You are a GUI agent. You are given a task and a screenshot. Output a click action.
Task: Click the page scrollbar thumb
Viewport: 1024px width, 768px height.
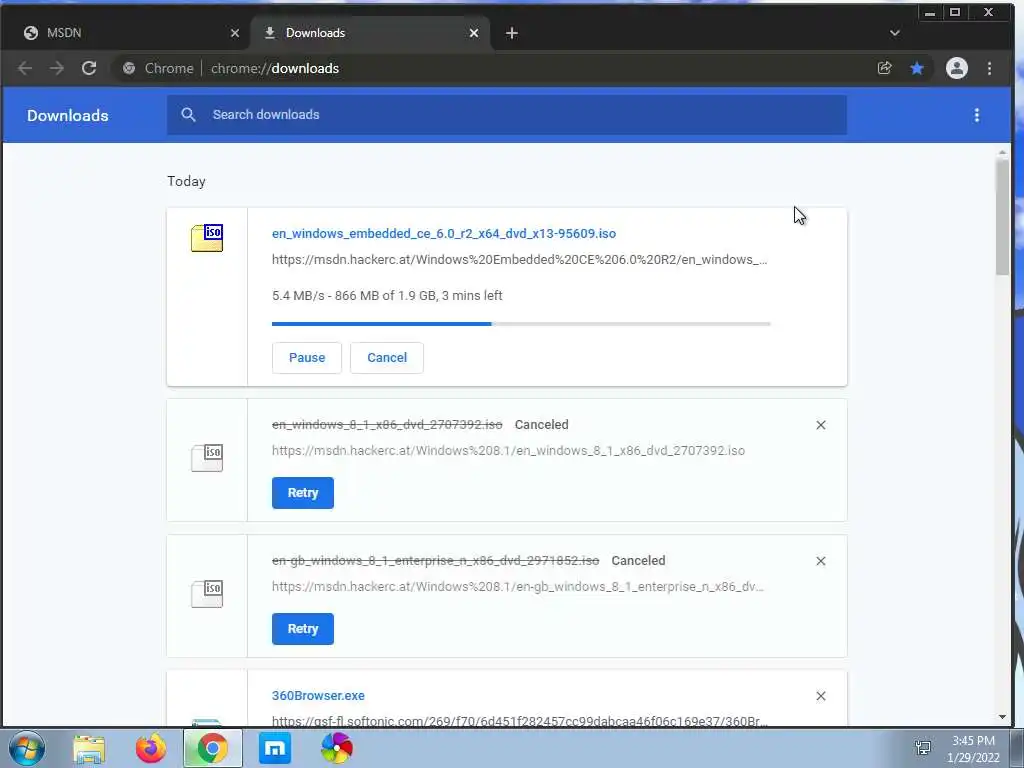click(1002, 217)
